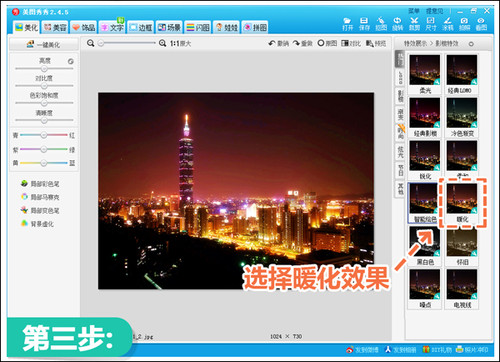Open the 尺寸 resize tool
This screenshot has width=500, height=362.
point(431,24)
